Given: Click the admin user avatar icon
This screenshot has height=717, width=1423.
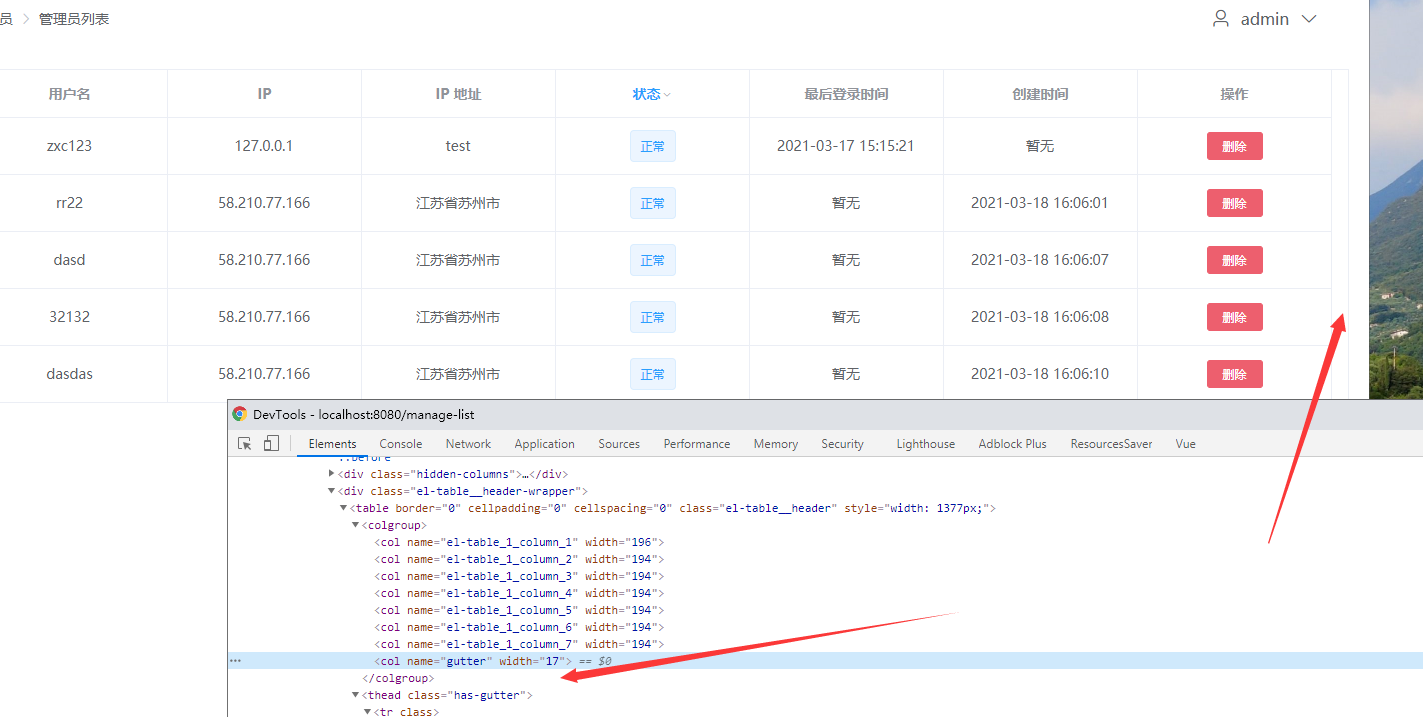Looking at the screenshot, I should pos(1220,18).
